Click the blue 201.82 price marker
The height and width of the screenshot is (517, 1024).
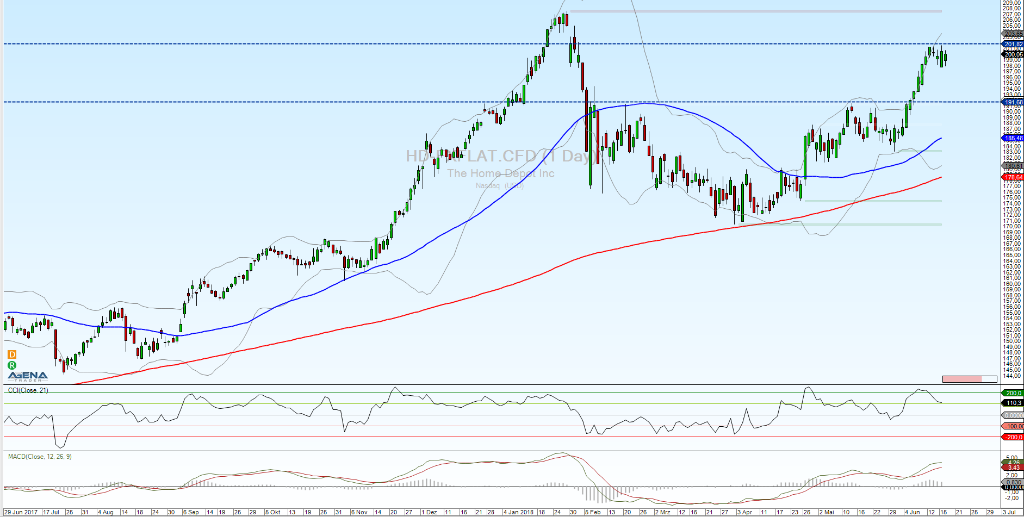[1013, 44]
